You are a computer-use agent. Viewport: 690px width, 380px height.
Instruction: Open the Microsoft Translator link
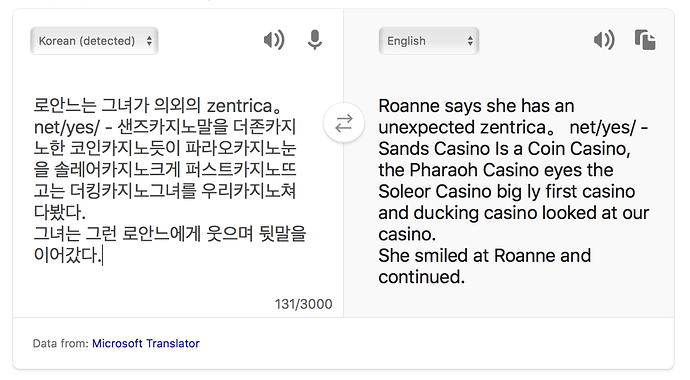[146, 343]
